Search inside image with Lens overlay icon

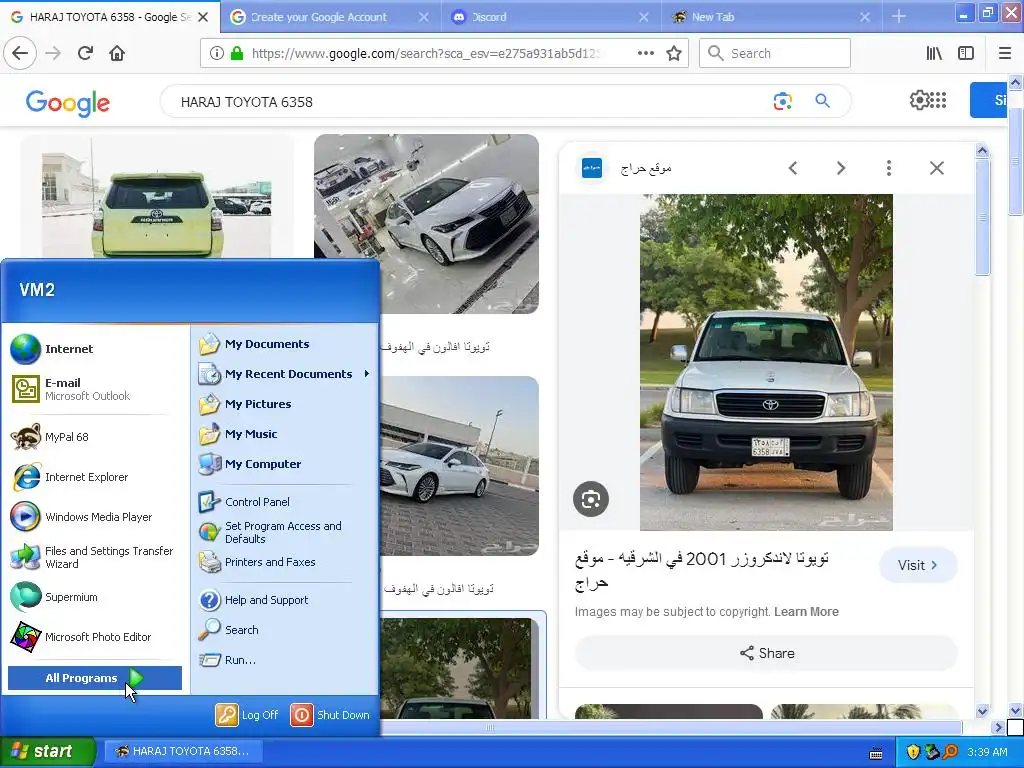click(x=591, y=500)
